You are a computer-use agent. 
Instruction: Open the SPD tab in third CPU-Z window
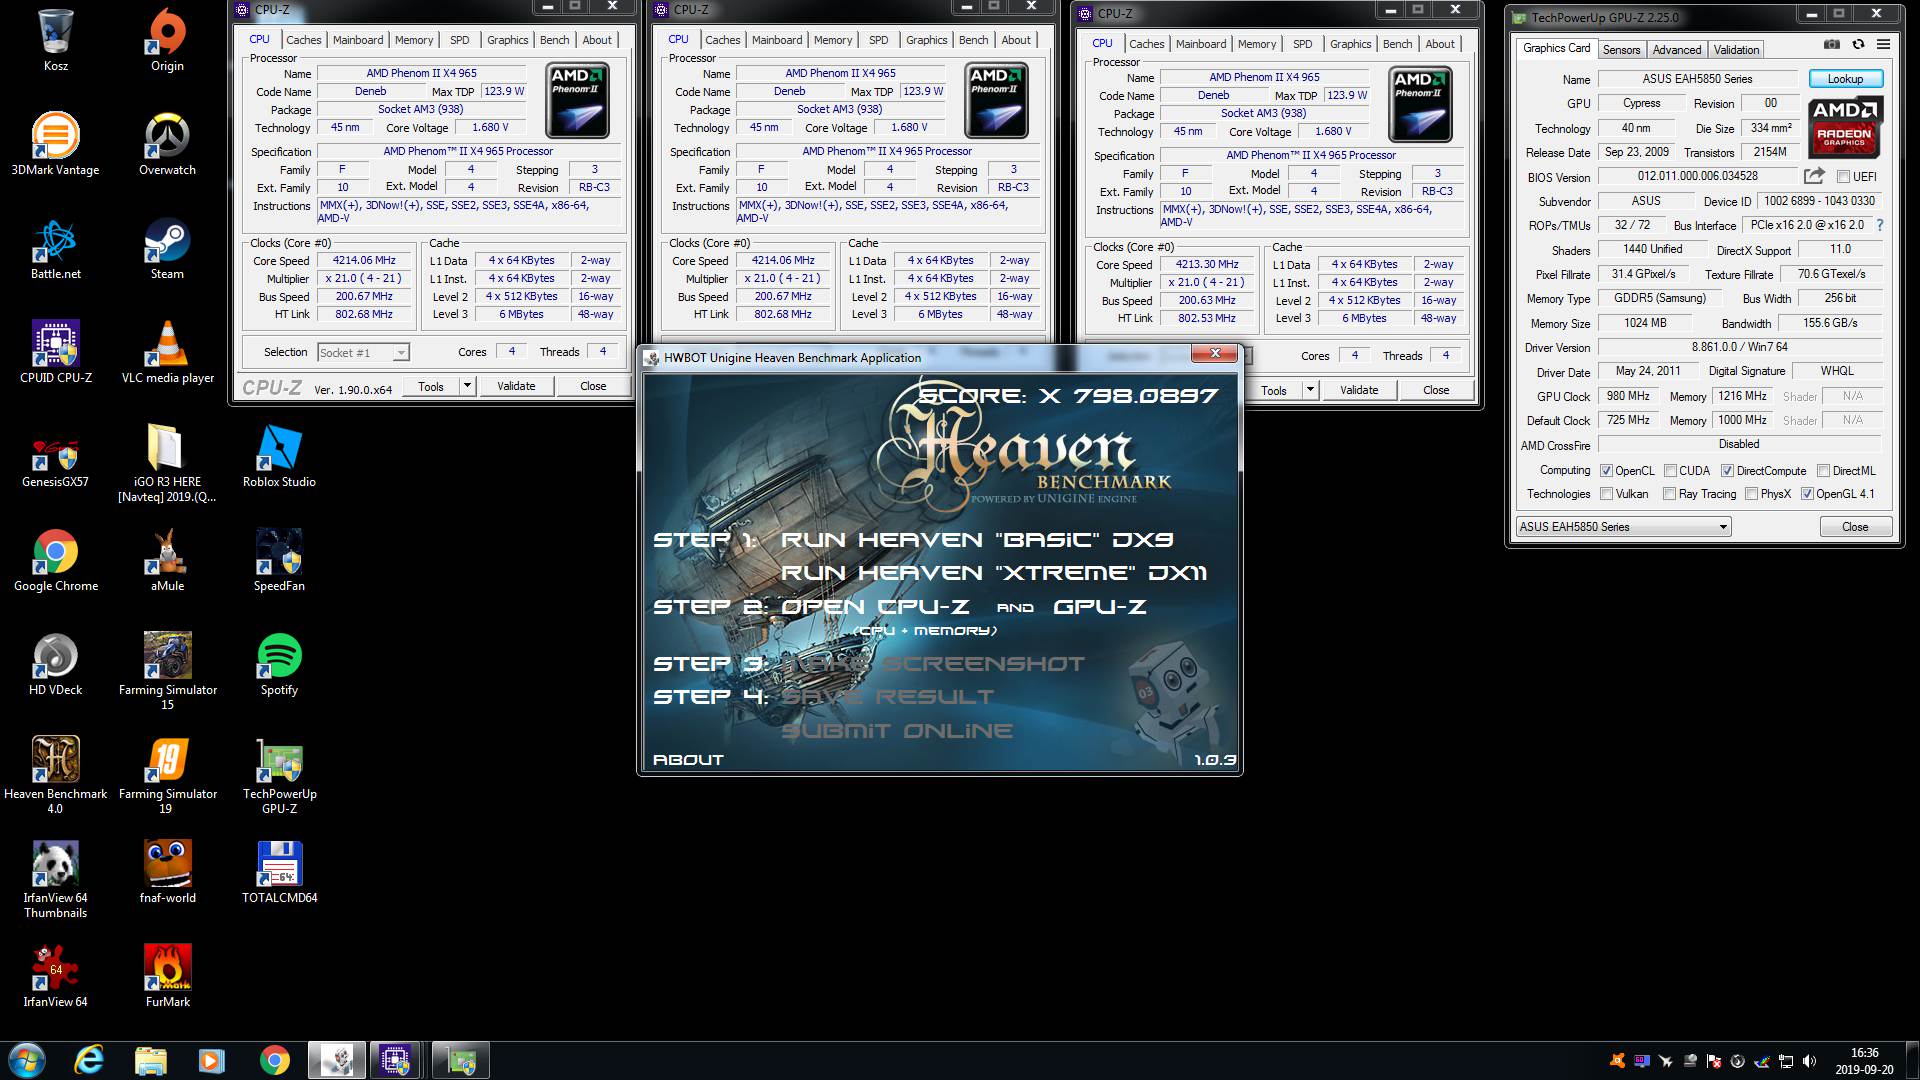[x=1302, y=44]
